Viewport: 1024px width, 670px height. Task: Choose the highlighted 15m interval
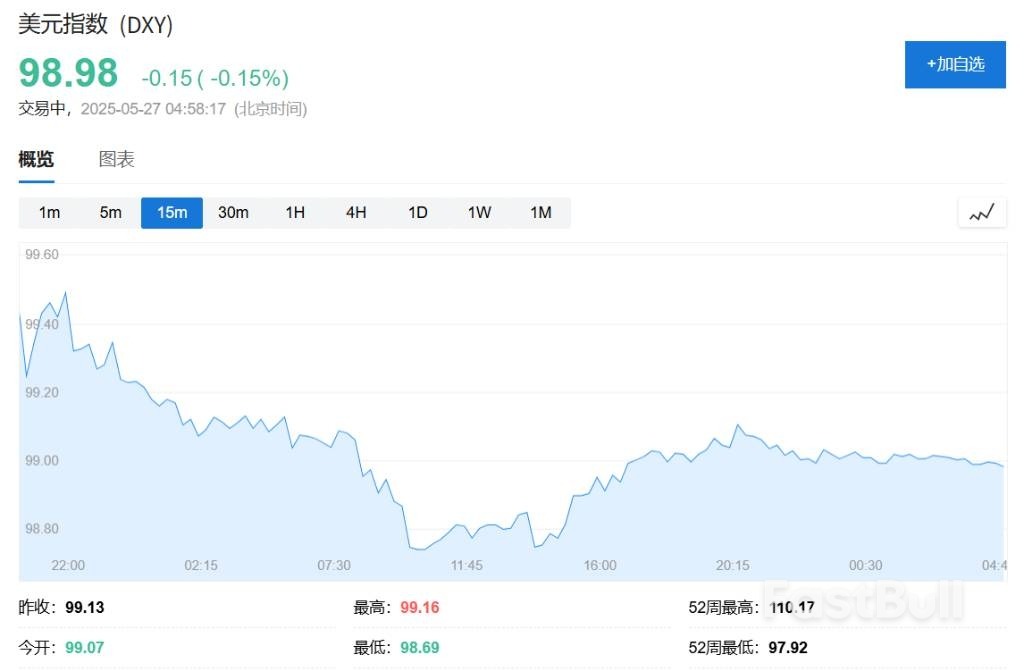coord(172,212)
